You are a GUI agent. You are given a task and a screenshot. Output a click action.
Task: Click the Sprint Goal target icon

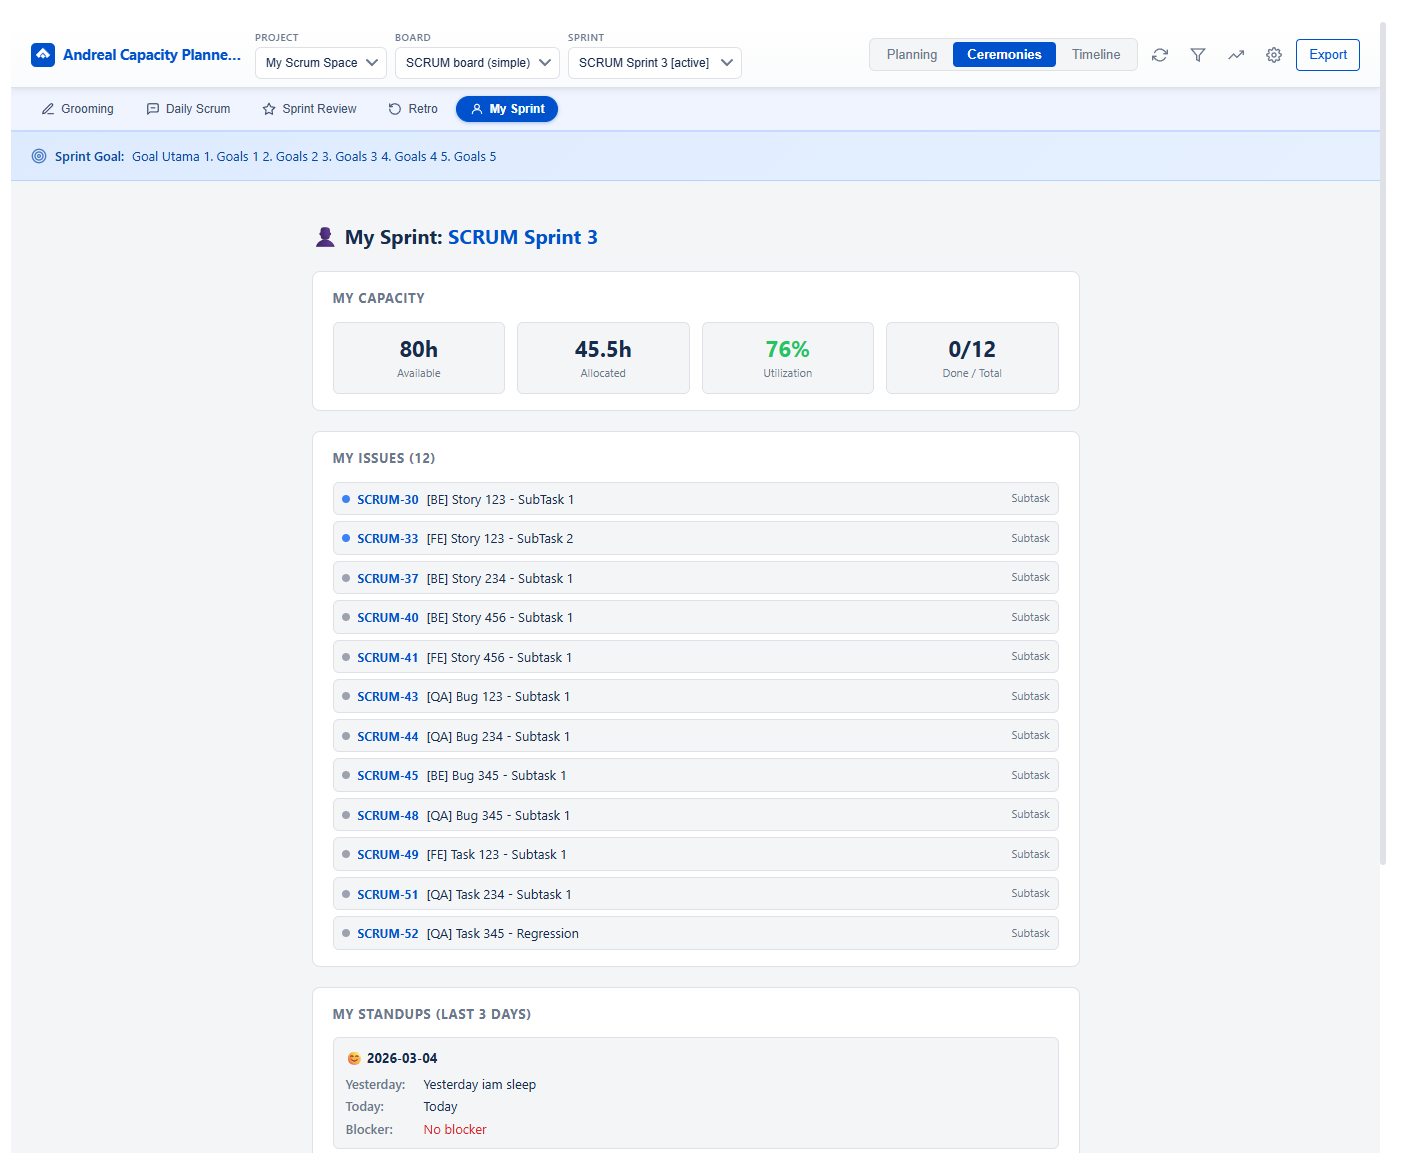(39, 156)
